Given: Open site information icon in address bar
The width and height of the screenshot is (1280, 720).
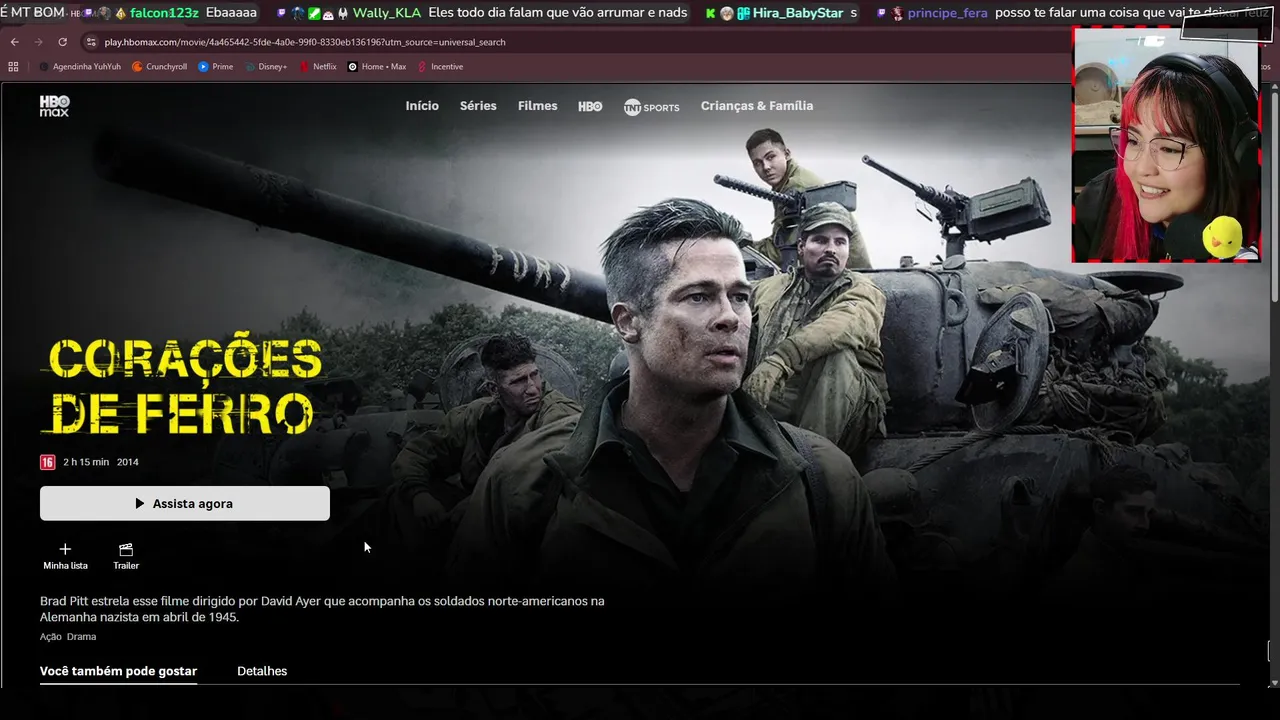Looking at the screenshot, I should click(x=91, y=42).
